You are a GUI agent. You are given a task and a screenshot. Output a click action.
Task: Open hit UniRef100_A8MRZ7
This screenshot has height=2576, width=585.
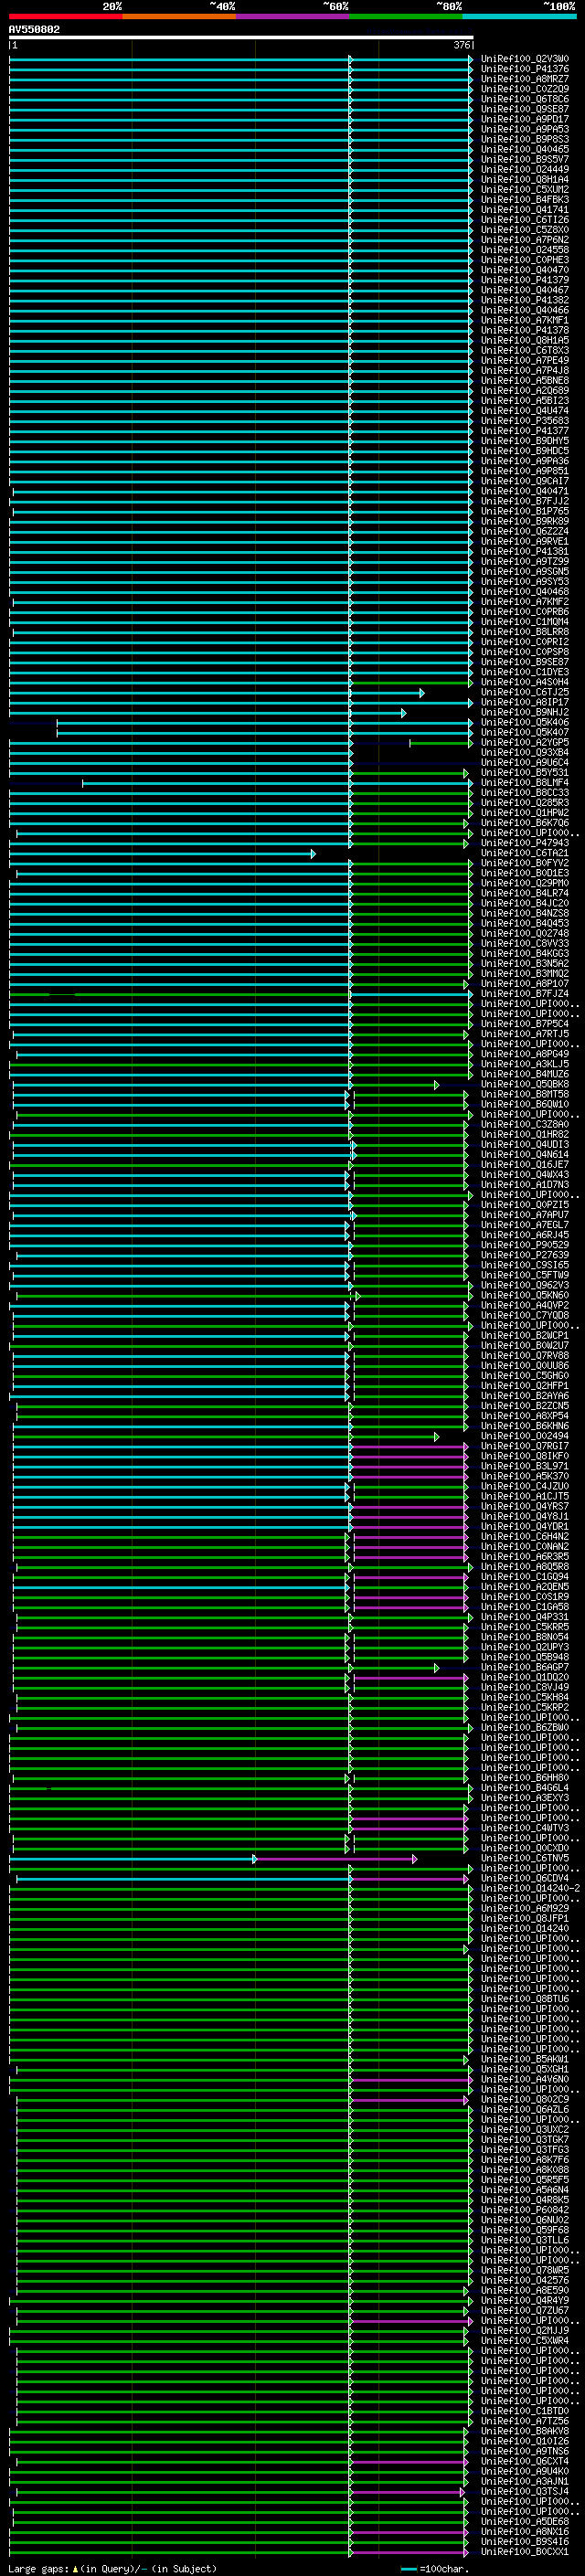pyautogui.click(x=525, y=79)
